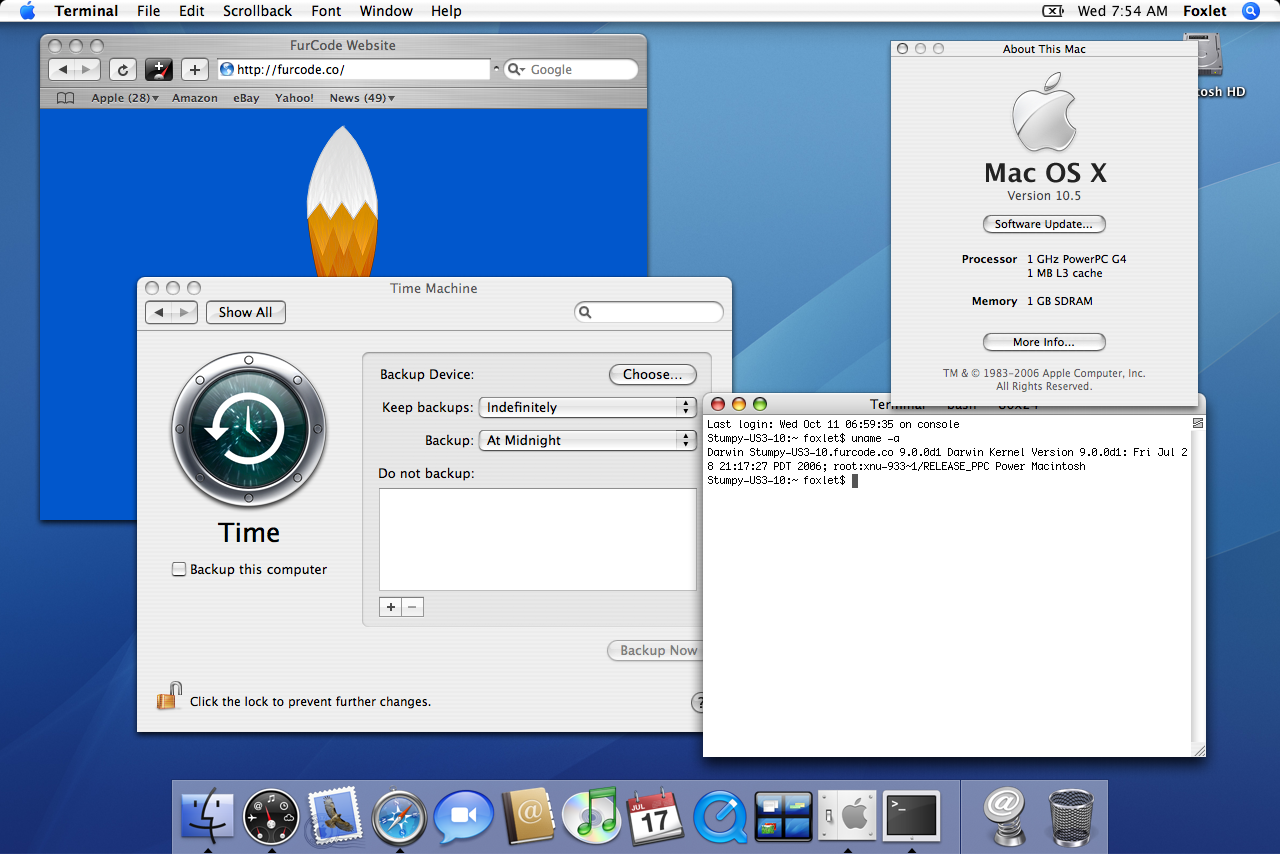Click the Safari address bar

[x=353, y=69]
